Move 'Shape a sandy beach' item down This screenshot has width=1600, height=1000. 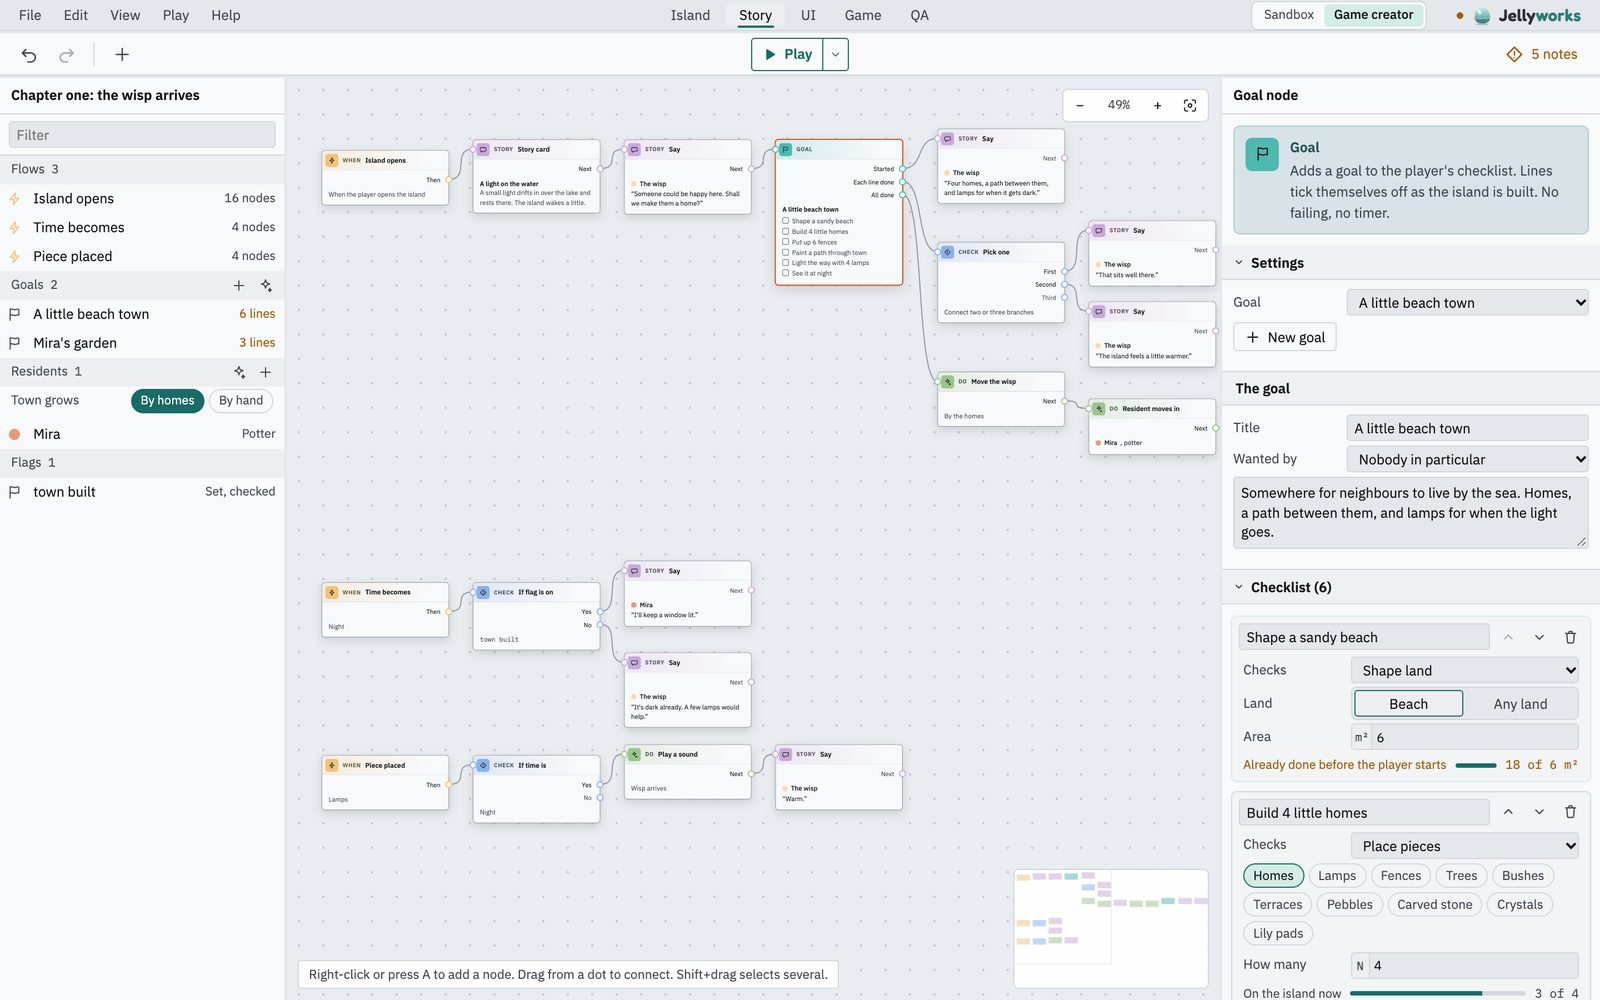tap(1539, 637)
